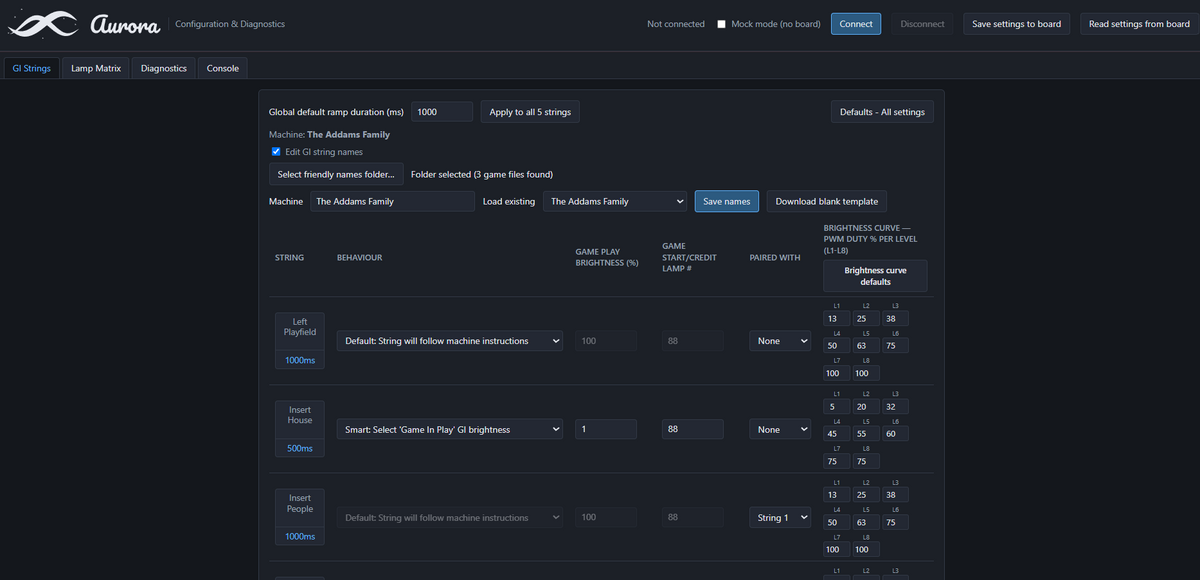The height and width of the screenshot is (580, 1200).
Task: Click the 'Not connected' status text
Action: tap(676, 24)
